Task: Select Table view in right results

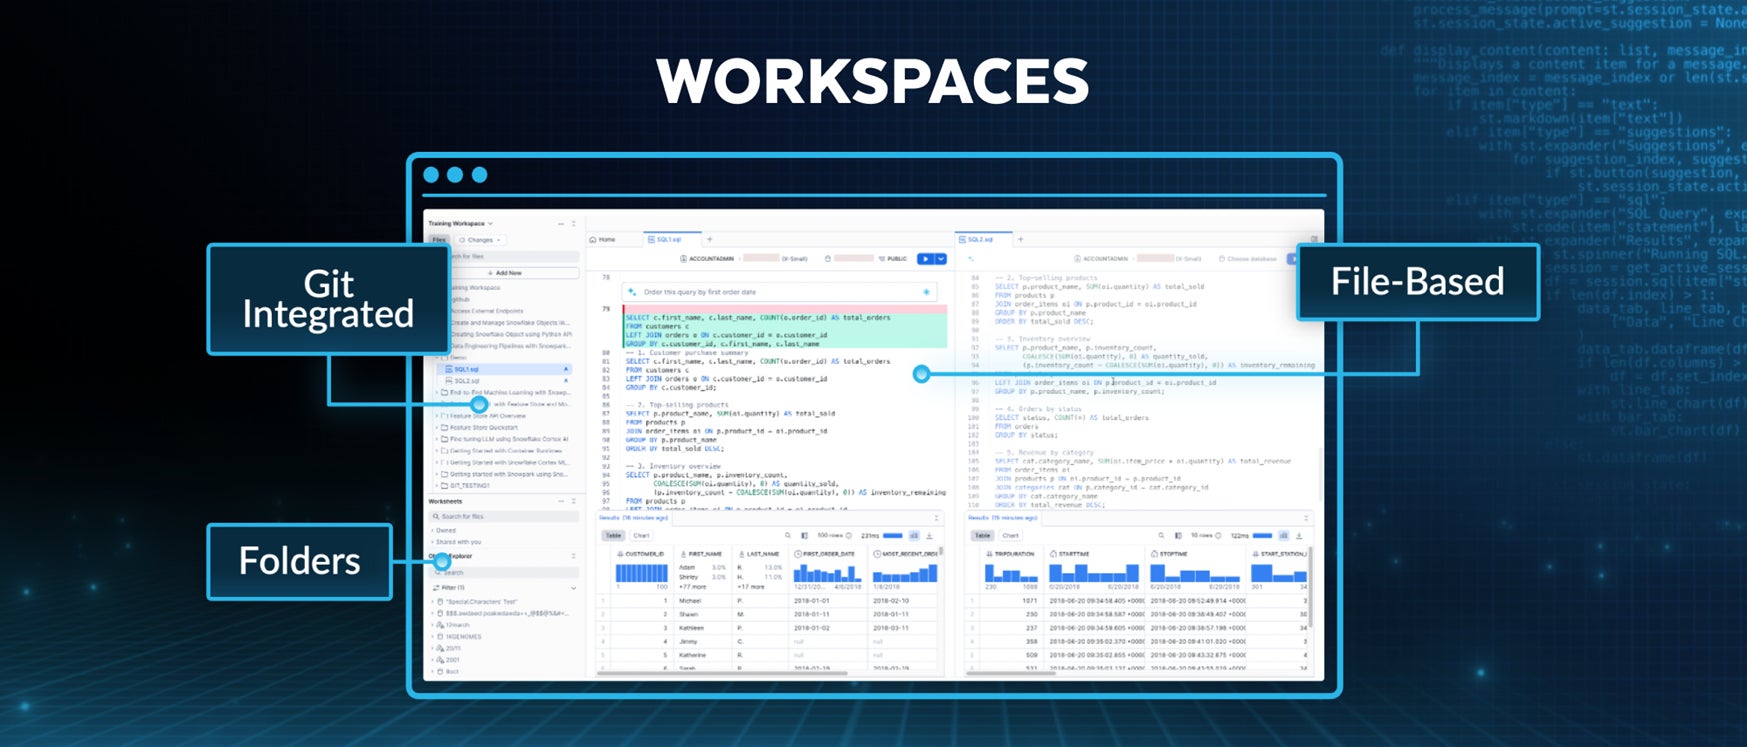Action: point(982,536)
